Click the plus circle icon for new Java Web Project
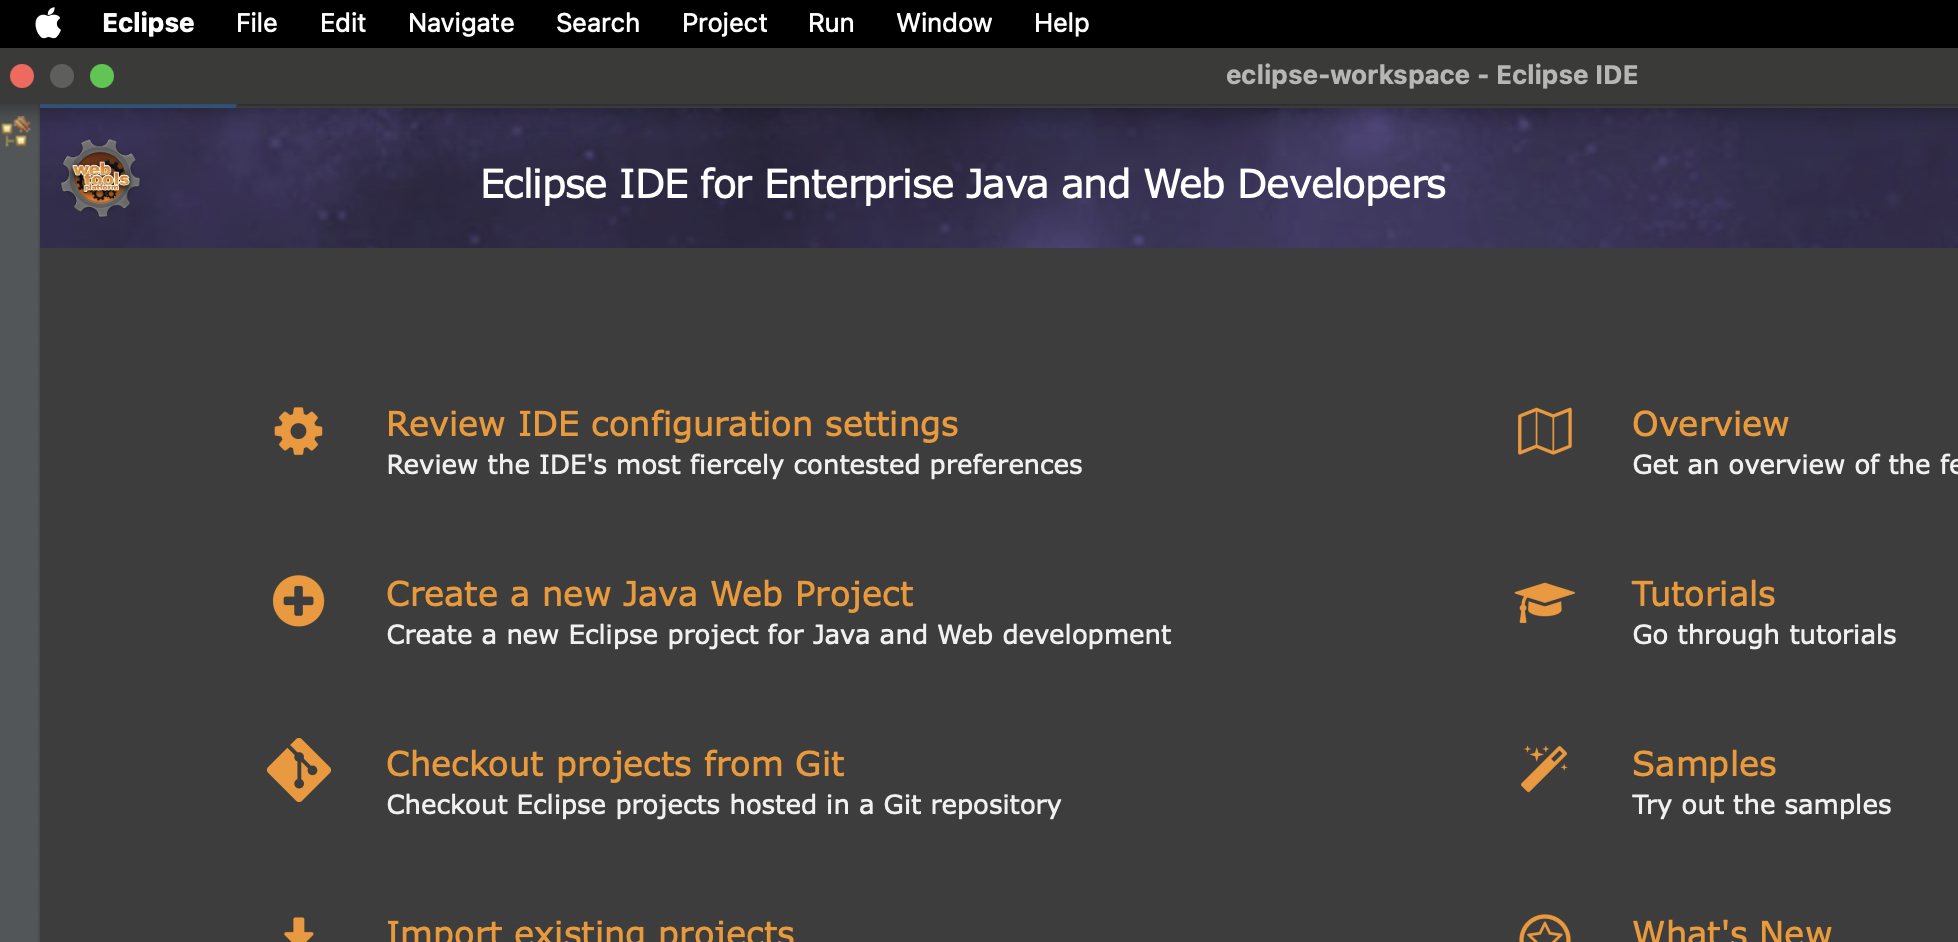Viewport: 1958px width, 942px height. tap(298, 601)
